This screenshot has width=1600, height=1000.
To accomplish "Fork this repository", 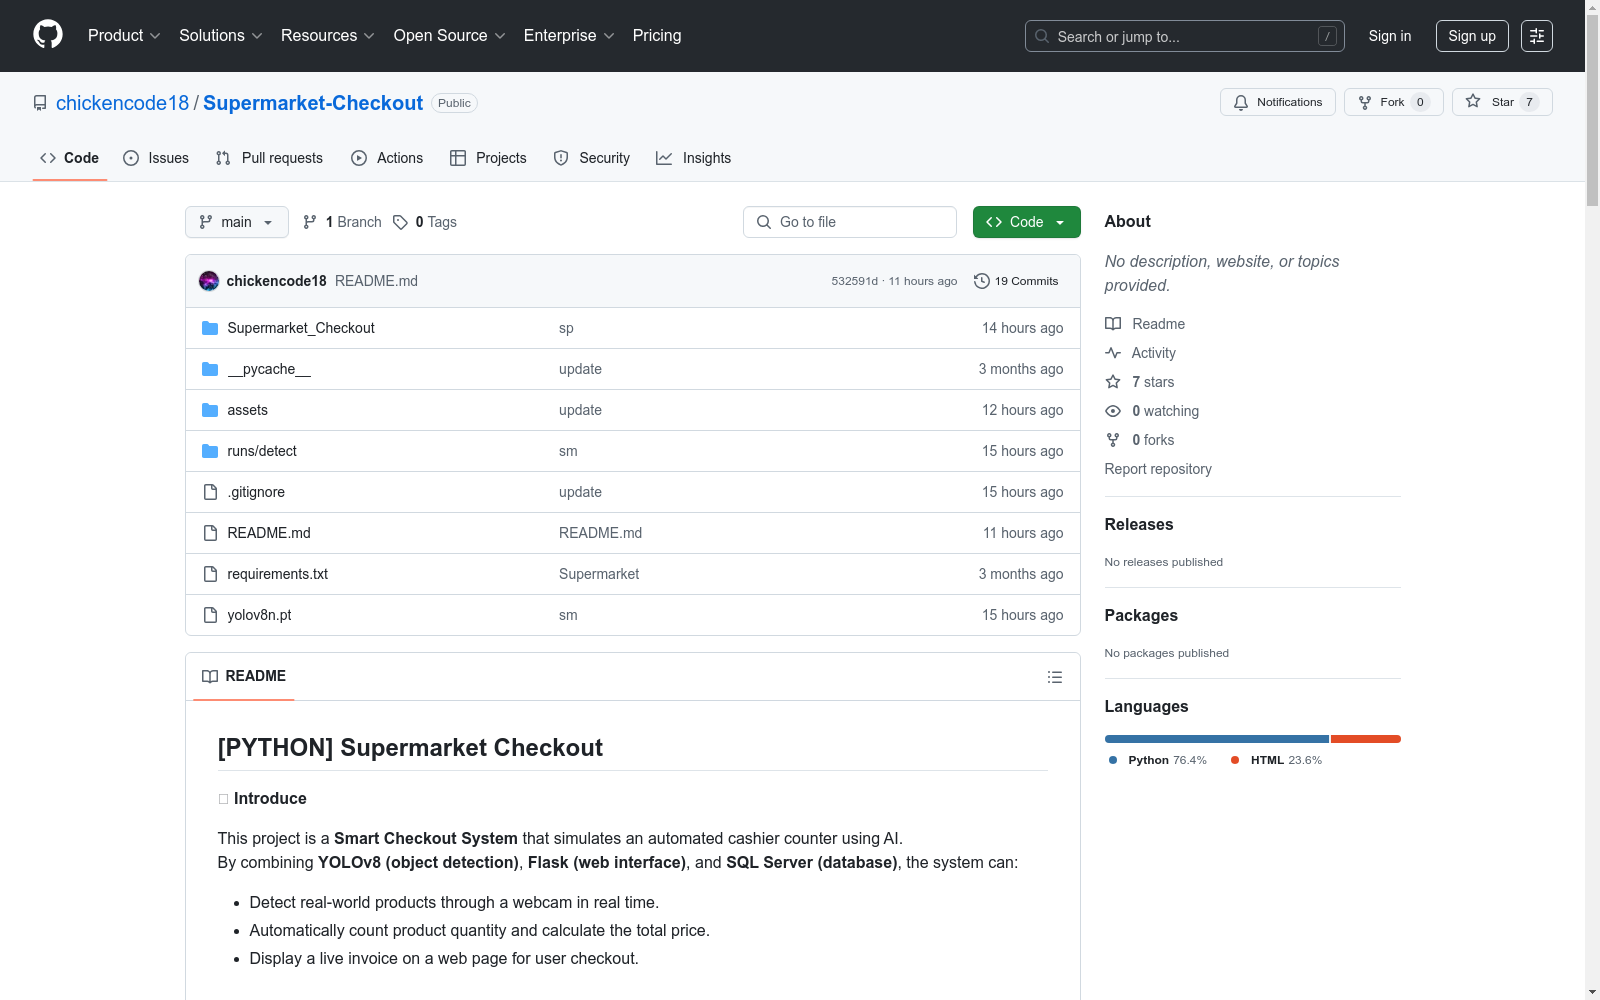I will pyautogui.click(x=1394, y=102).
